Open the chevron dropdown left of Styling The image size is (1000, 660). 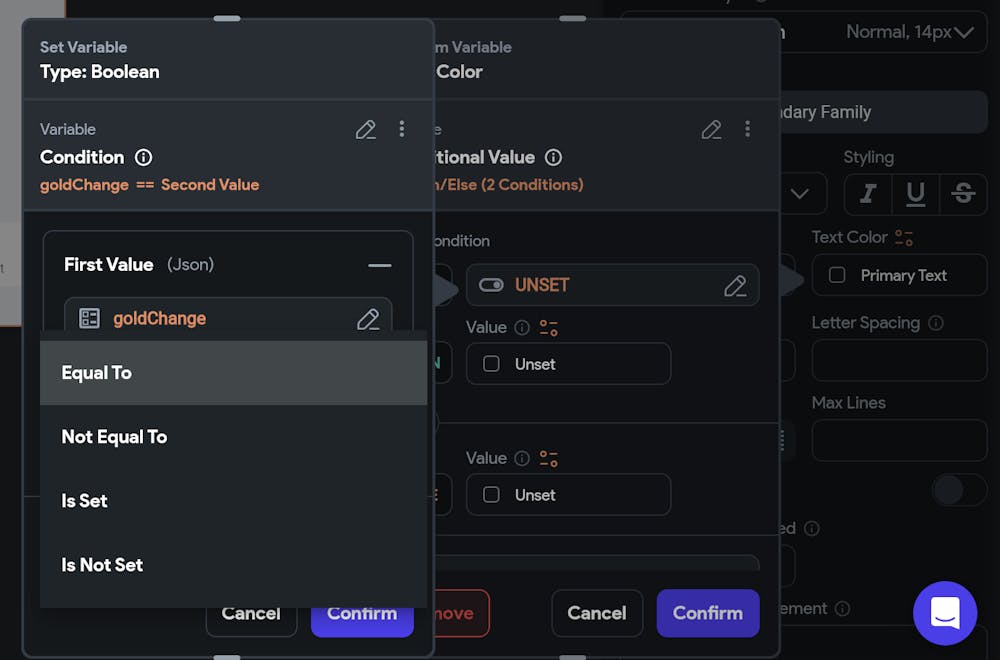pyautogui.click(x=800, y=194)
